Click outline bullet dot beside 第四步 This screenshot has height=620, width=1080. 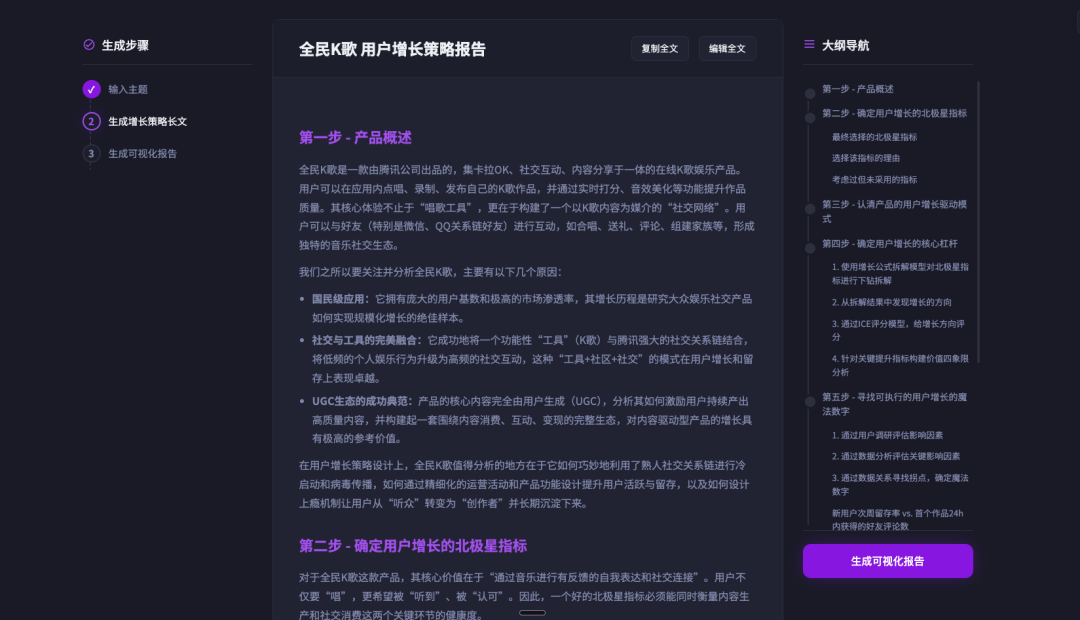[810, 248]
